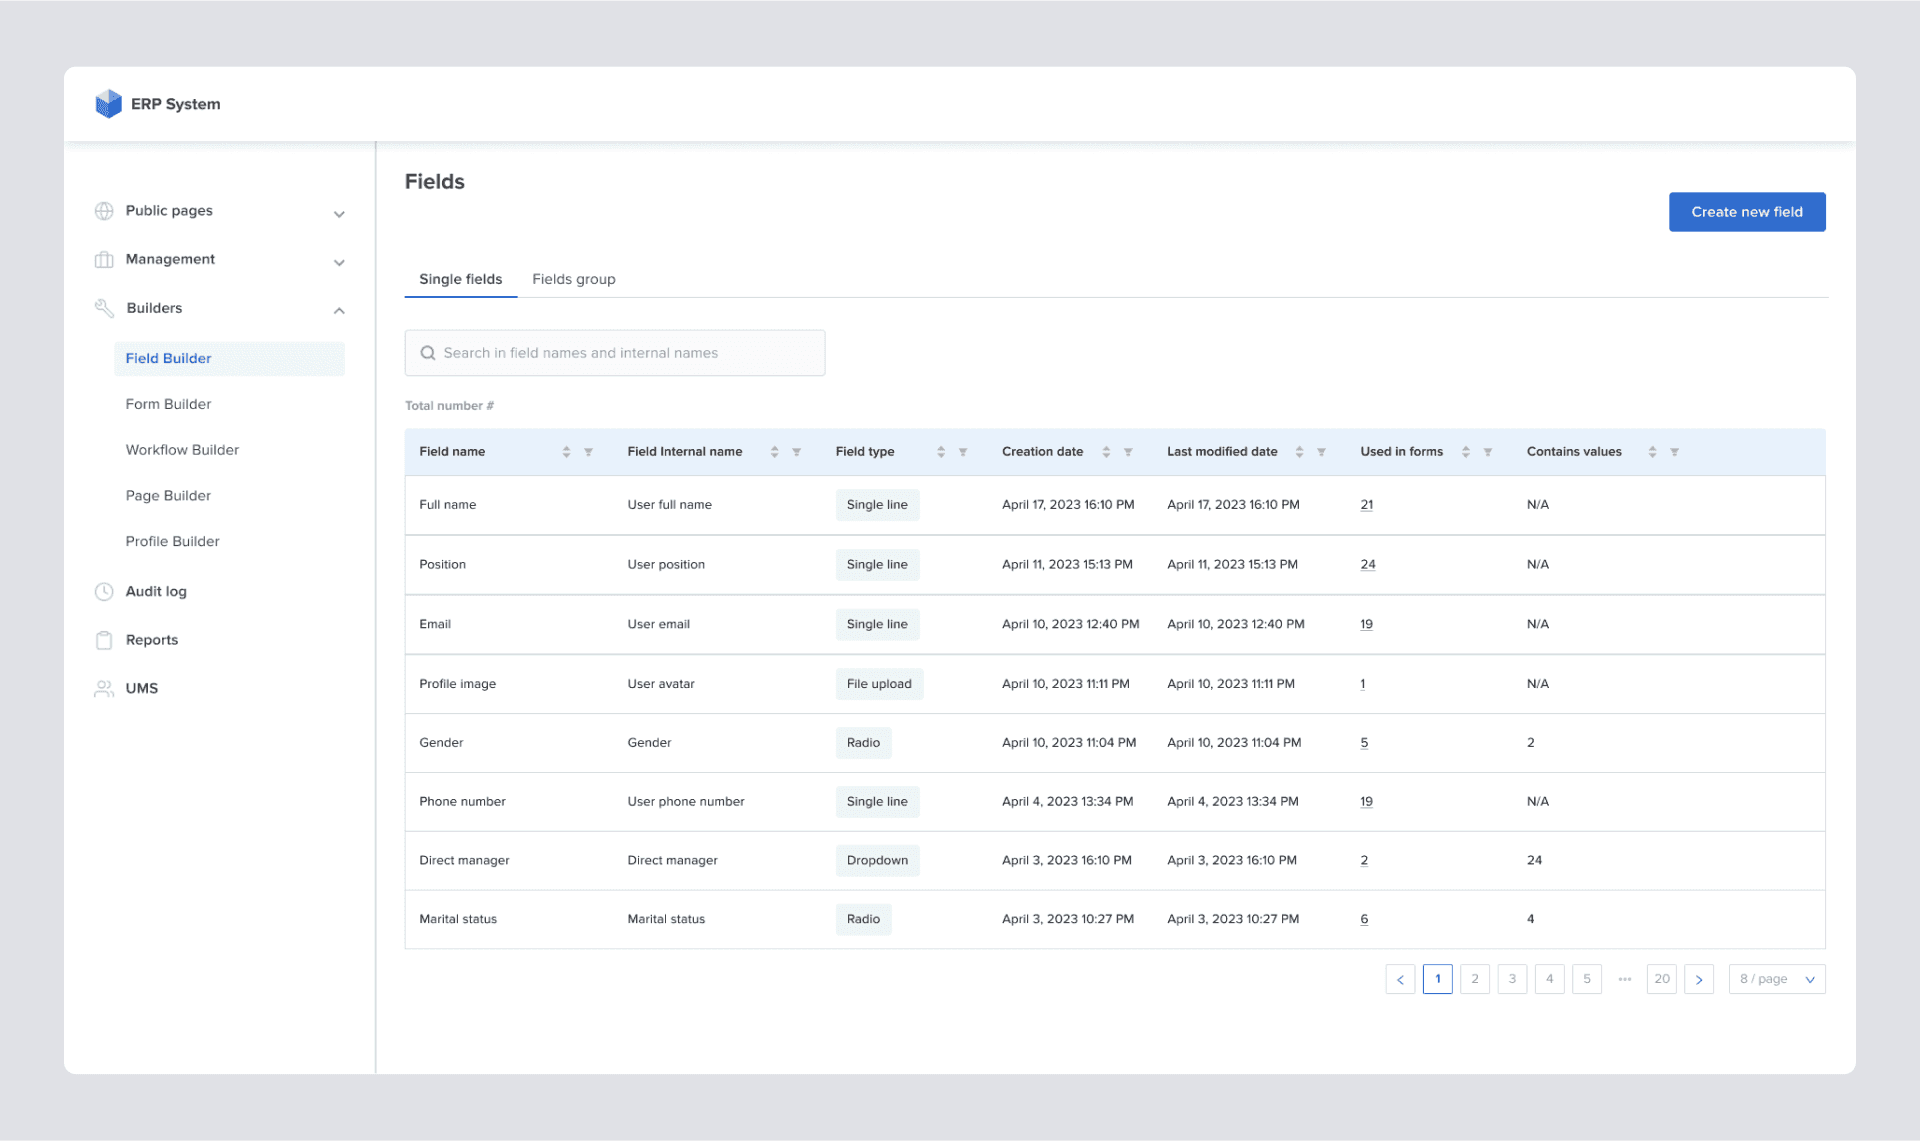This screenshot has width=1920, height=1141.
Task: Open Audit log via its clock icon
Action: click(x=104, y=591)
